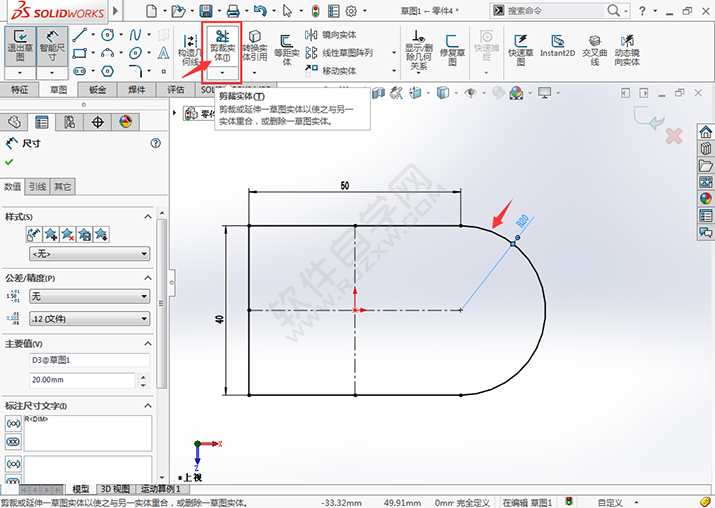The height and width of the screenshot is (508, 715).
Task: Collapse the 主要值 (Primary Value) section
Action: [x=148, y=343]
